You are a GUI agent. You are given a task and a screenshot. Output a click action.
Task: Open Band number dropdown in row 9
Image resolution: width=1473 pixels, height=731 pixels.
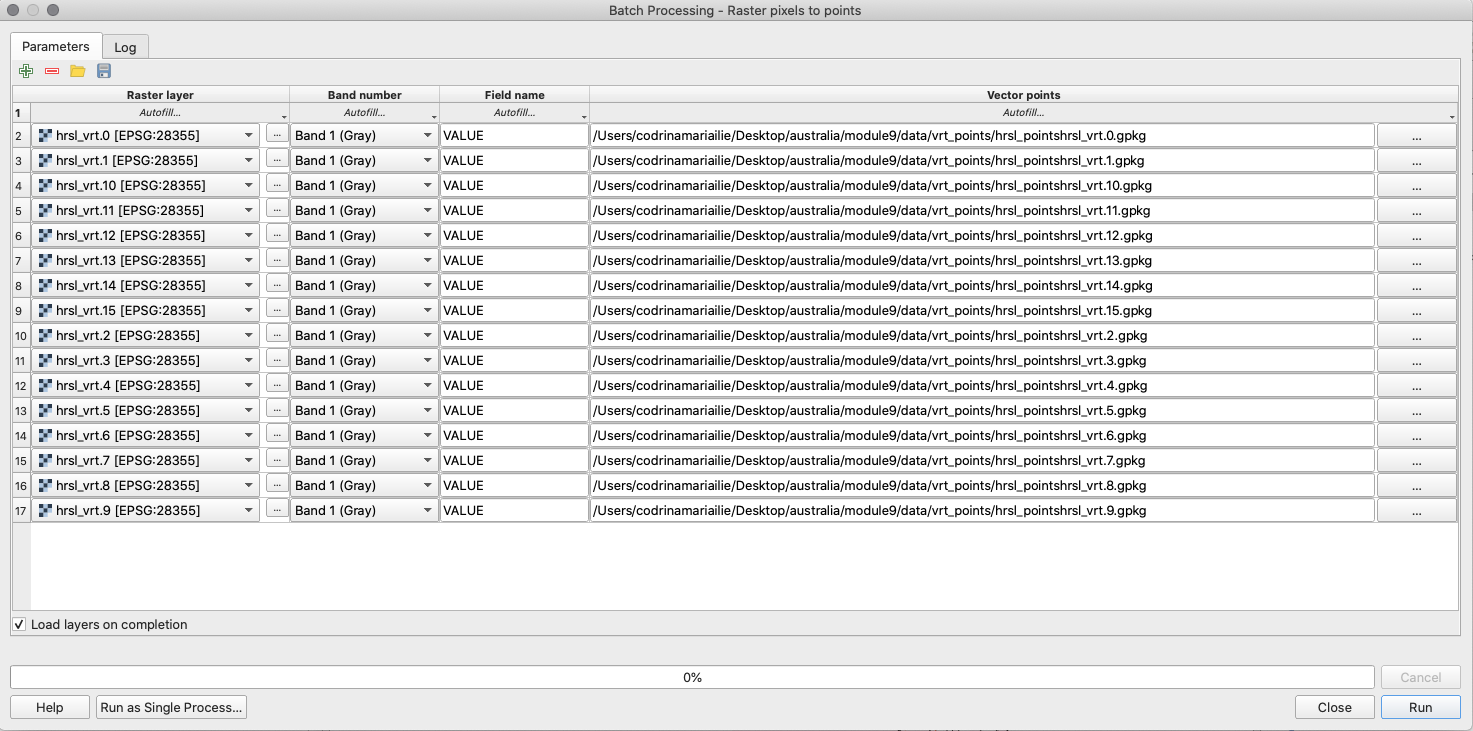(364, 310)
